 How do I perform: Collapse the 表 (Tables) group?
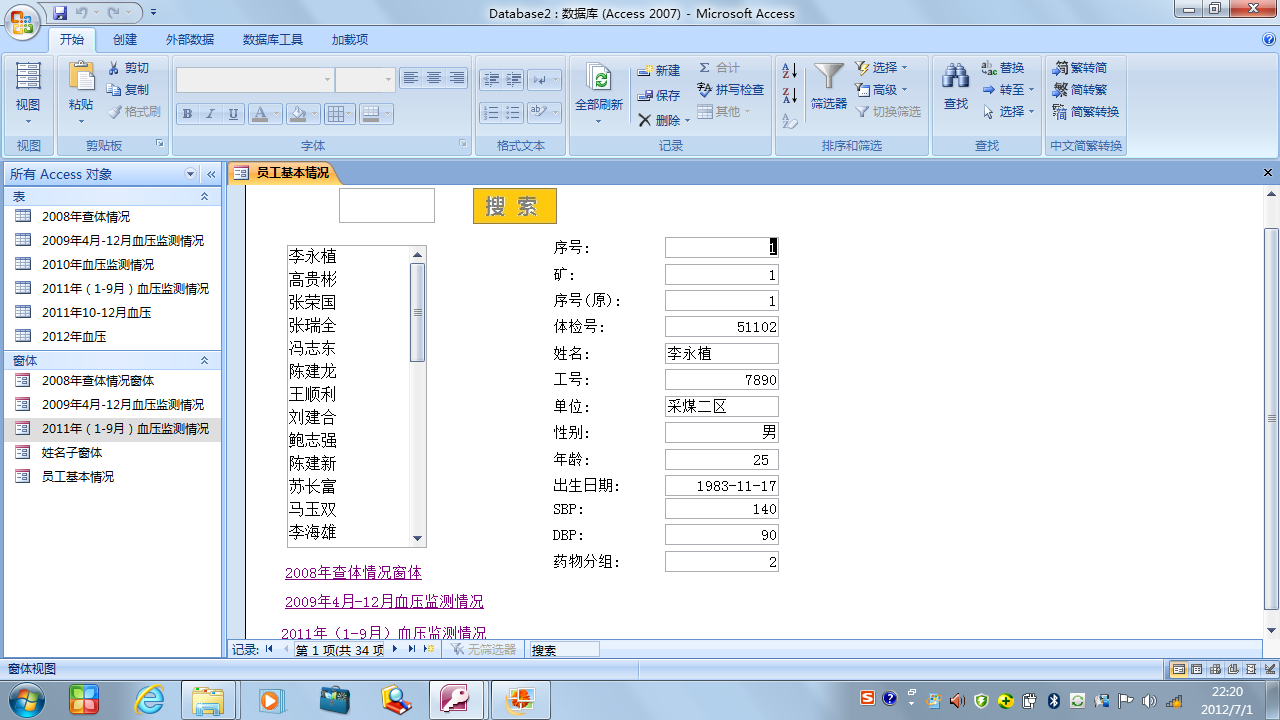pyautogui.click(x=204, y=197)
